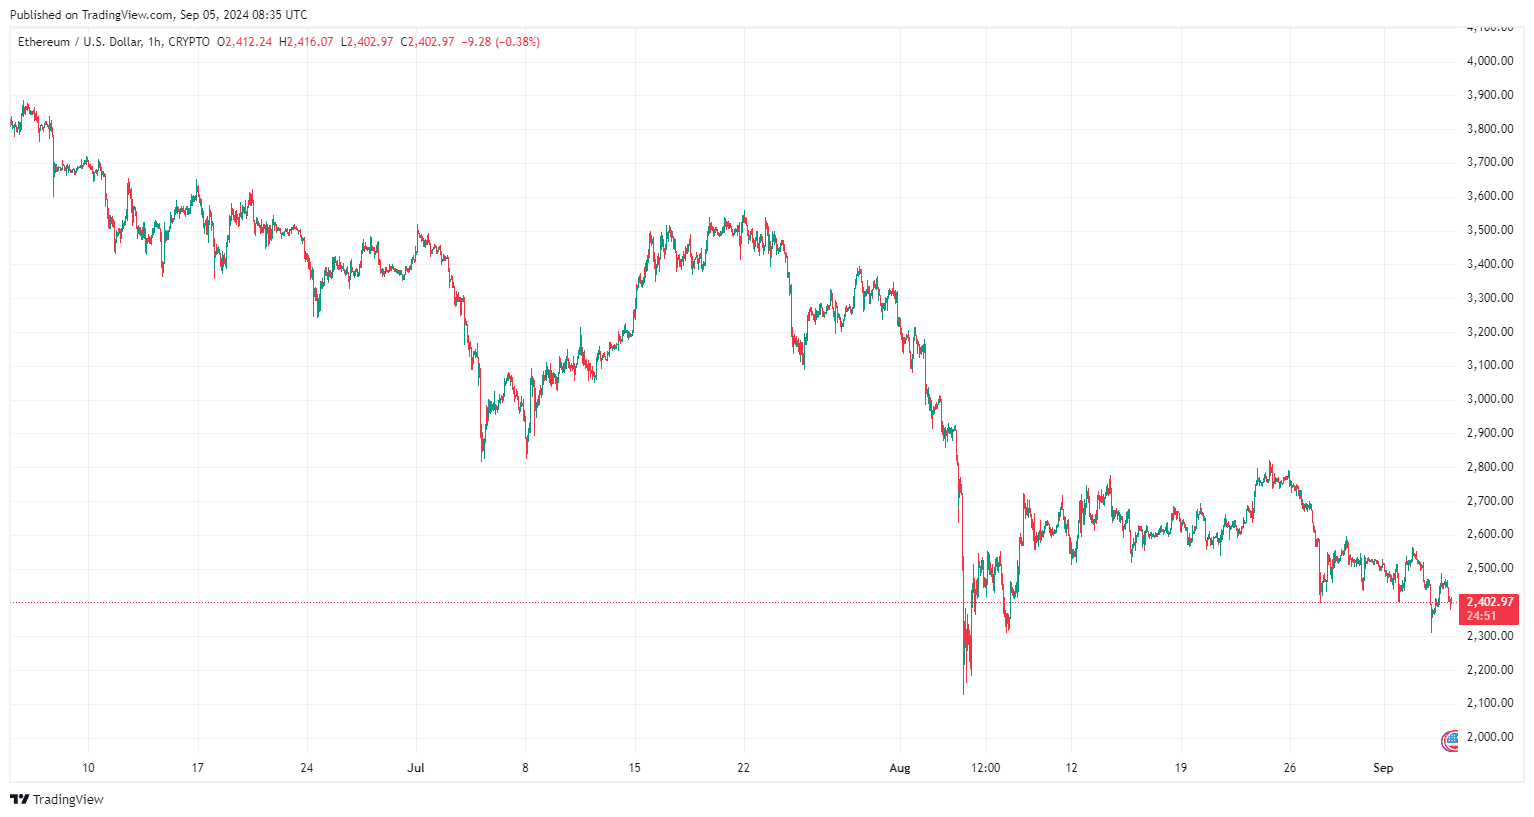Click the CRYPTO exchange label in the legend
Image resolution: width=1534 pixels, height=817 pixels.
pos(189,42)
